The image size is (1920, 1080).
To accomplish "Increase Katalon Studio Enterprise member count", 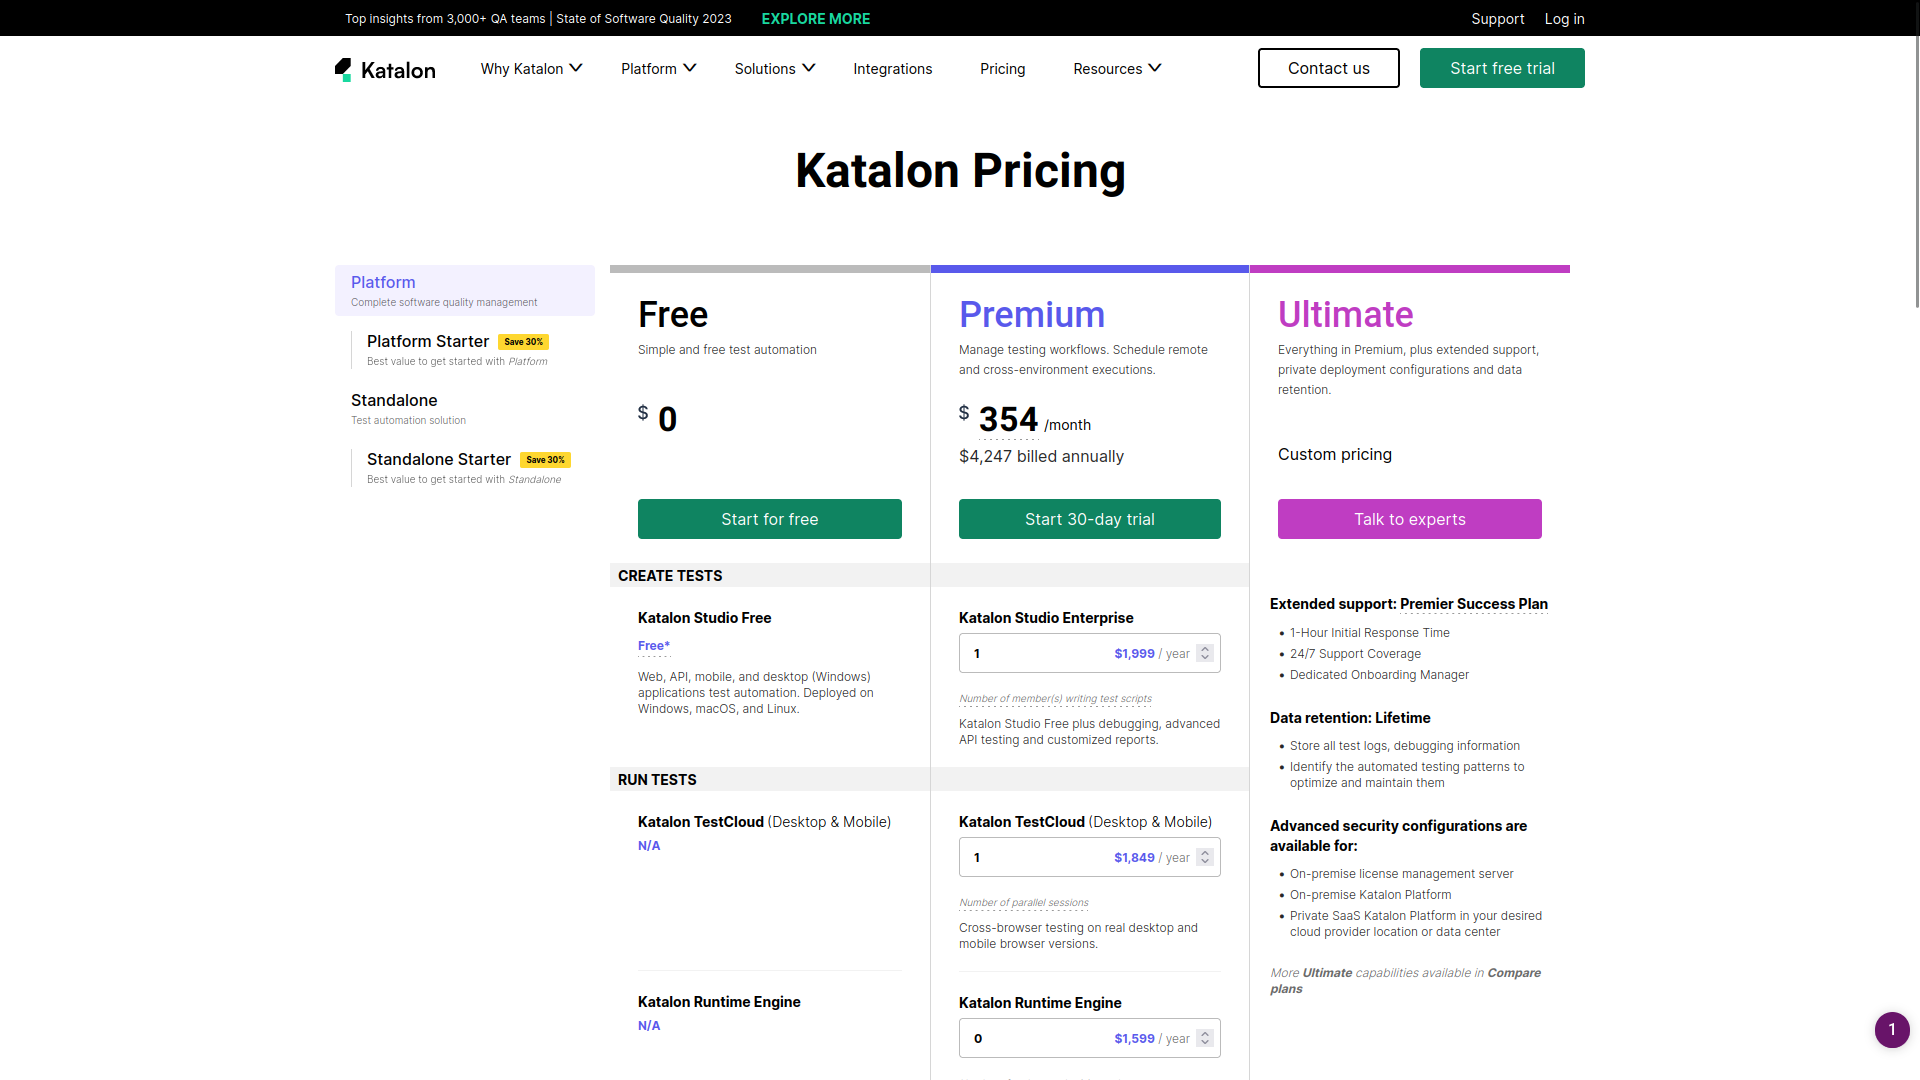I will tap(1204, 647).
